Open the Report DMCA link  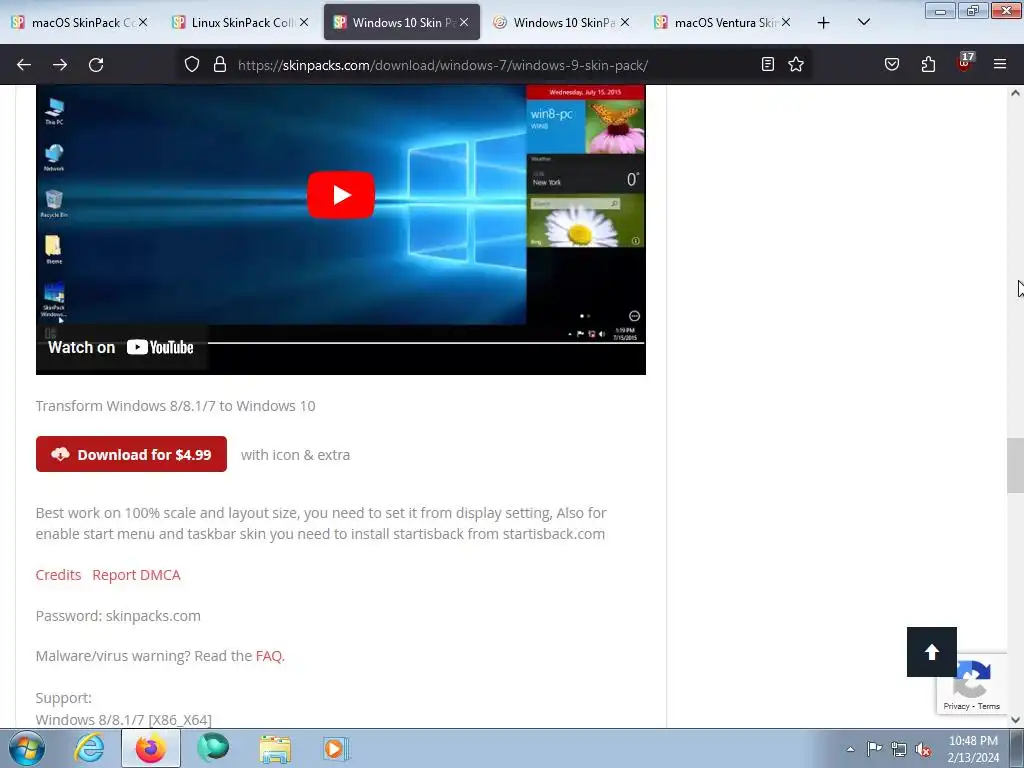coord(136,575)
